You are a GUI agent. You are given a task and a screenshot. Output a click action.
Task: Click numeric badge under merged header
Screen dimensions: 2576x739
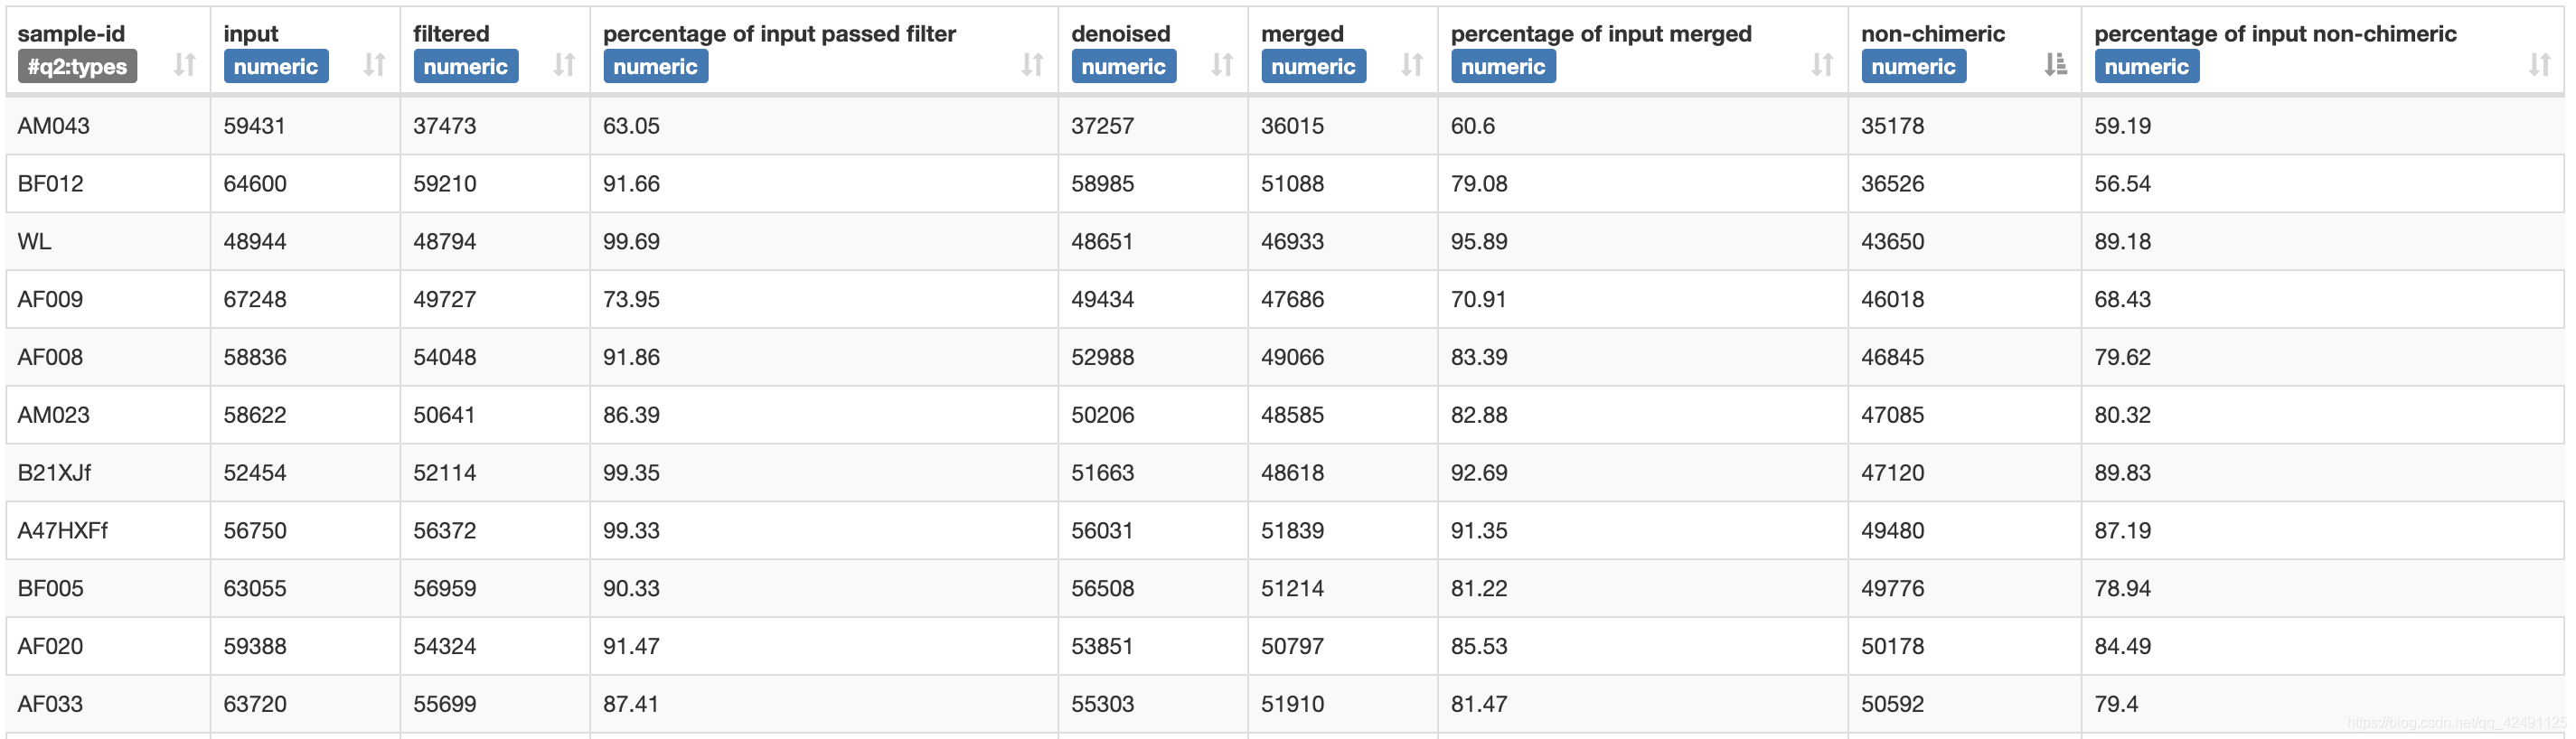1314,67
